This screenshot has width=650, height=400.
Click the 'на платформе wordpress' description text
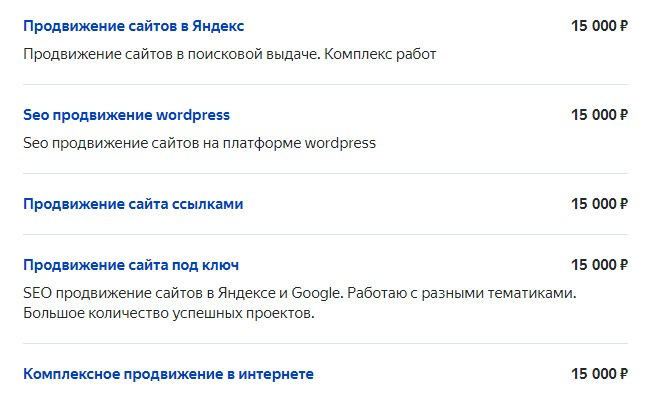point(300,143)
